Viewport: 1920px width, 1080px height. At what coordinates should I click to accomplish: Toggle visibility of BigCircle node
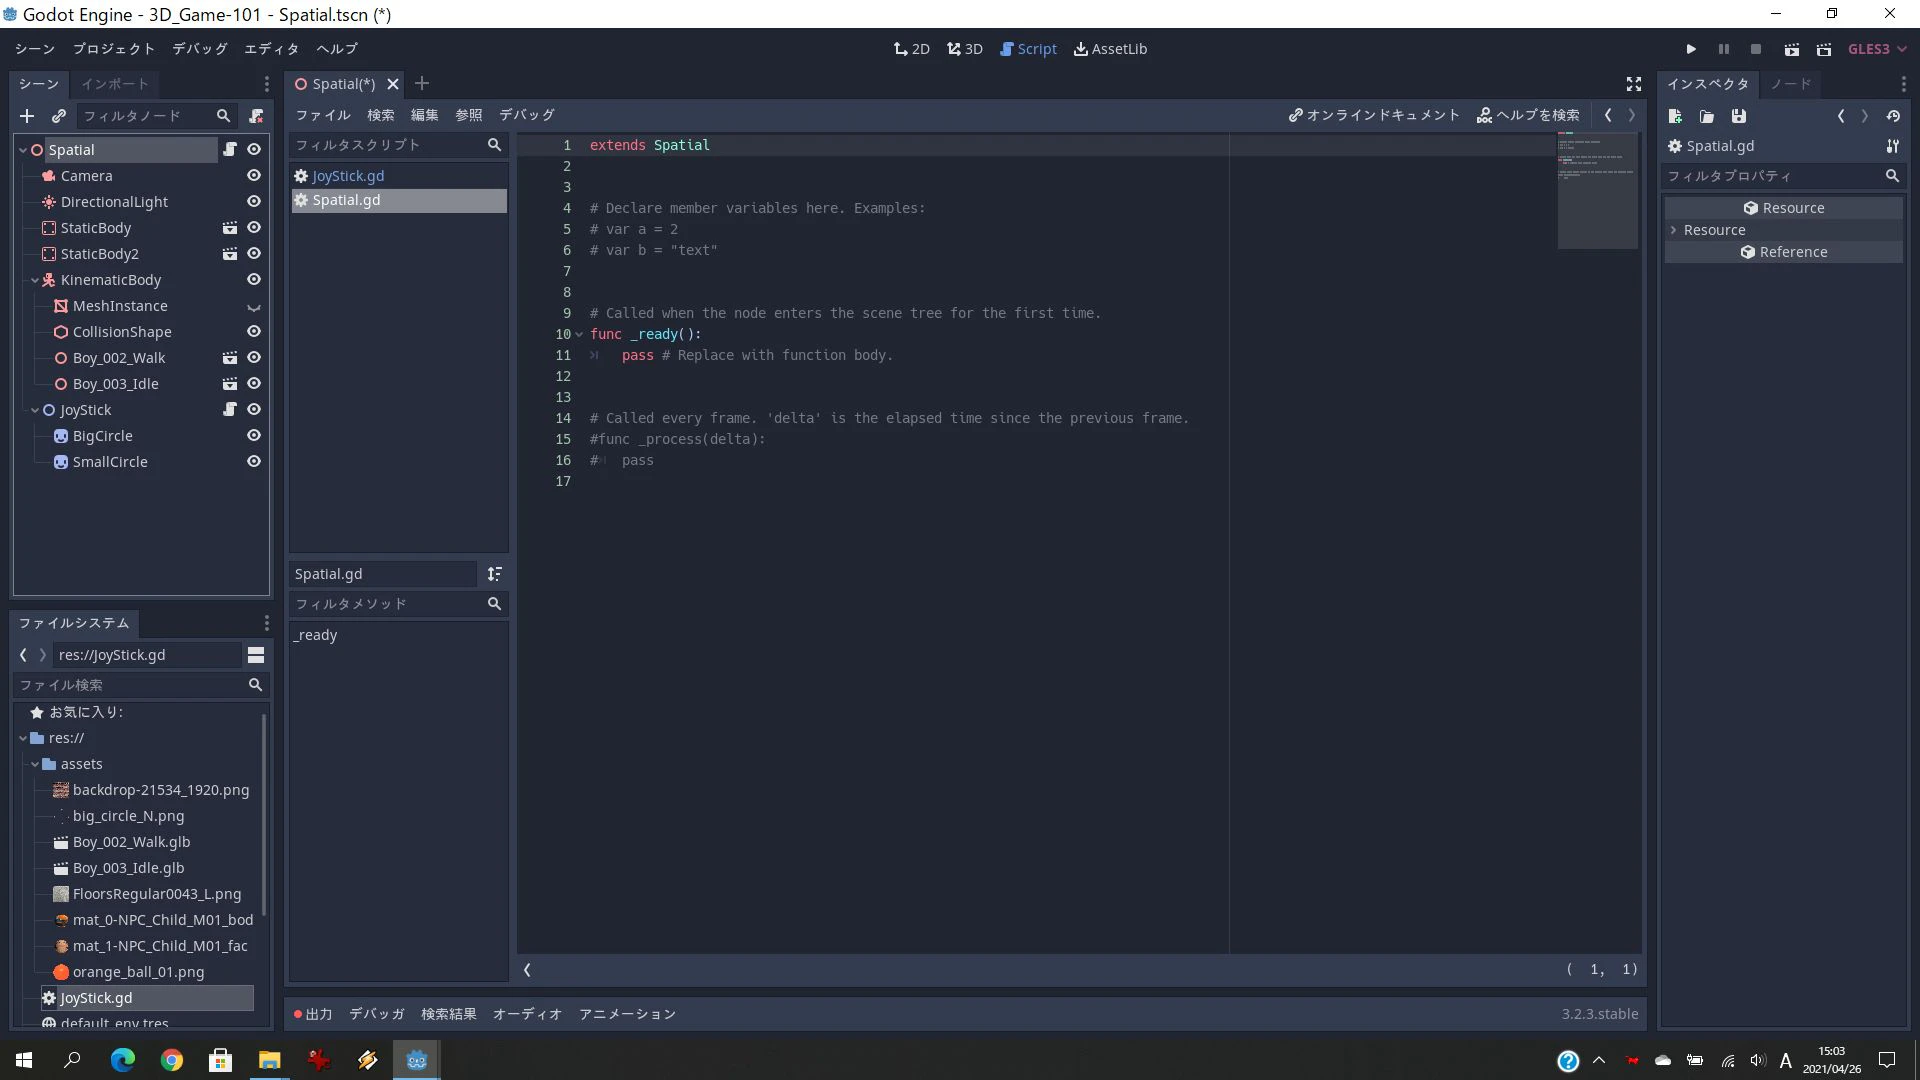[x=254, y=435]
